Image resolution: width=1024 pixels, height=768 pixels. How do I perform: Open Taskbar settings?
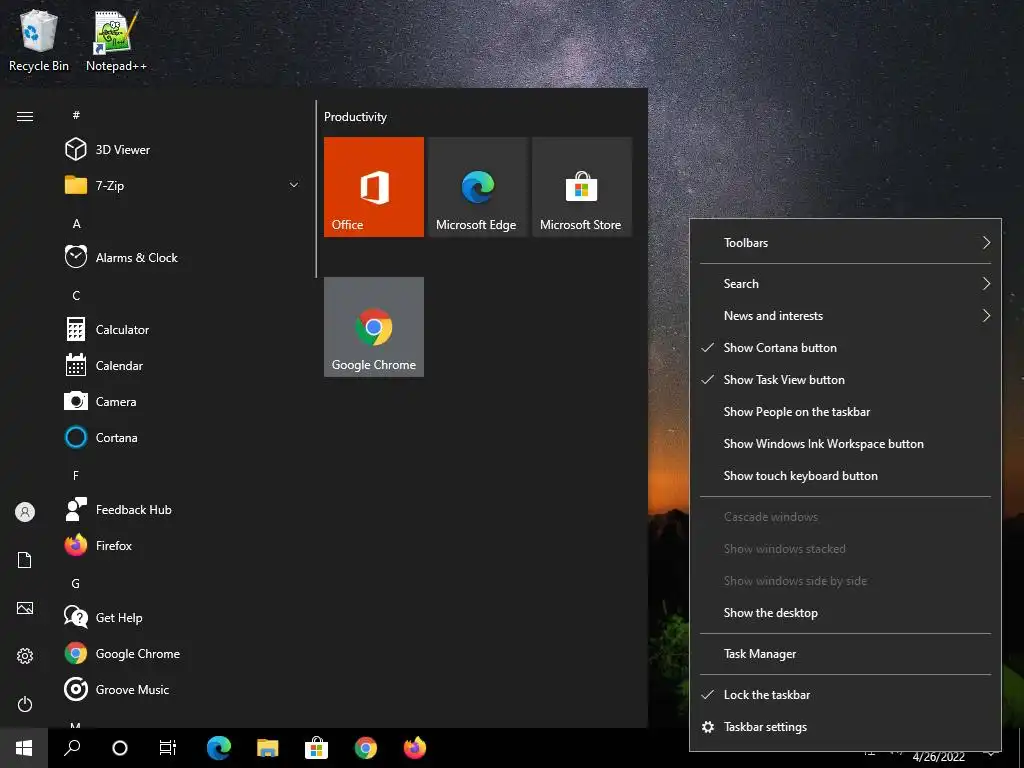click(845, 726)
